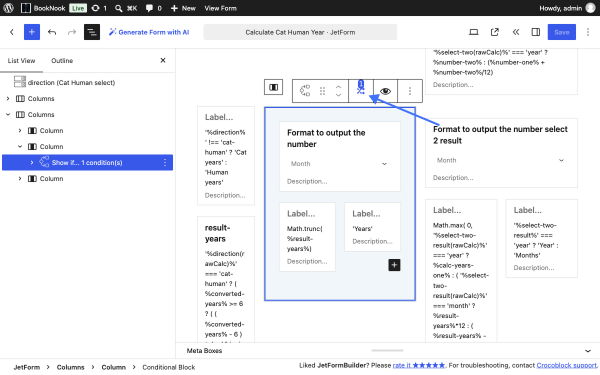Open the block toolbar options menu
This screenshot has height=375, width=600.
(410, 91)
